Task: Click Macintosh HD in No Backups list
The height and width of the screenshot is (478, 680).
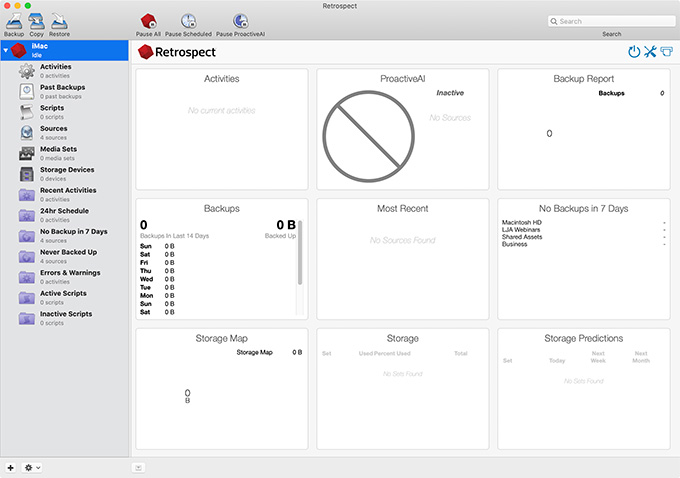Action: pyautogui.click(x=522, y=223)
